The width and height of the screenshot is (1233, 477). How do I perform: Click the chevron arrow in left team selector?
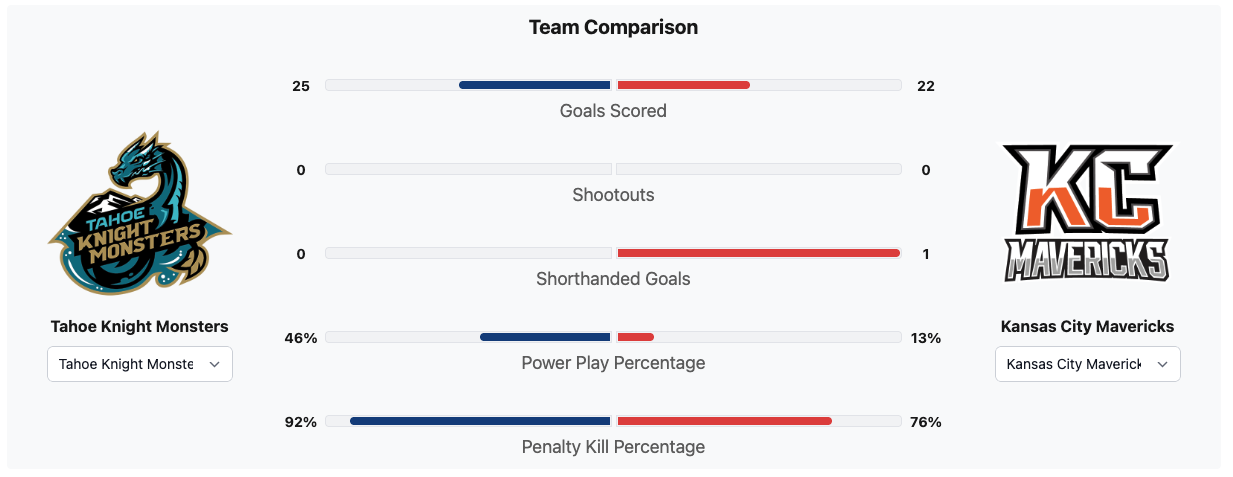pyautogui.click(x=214, y=365)
